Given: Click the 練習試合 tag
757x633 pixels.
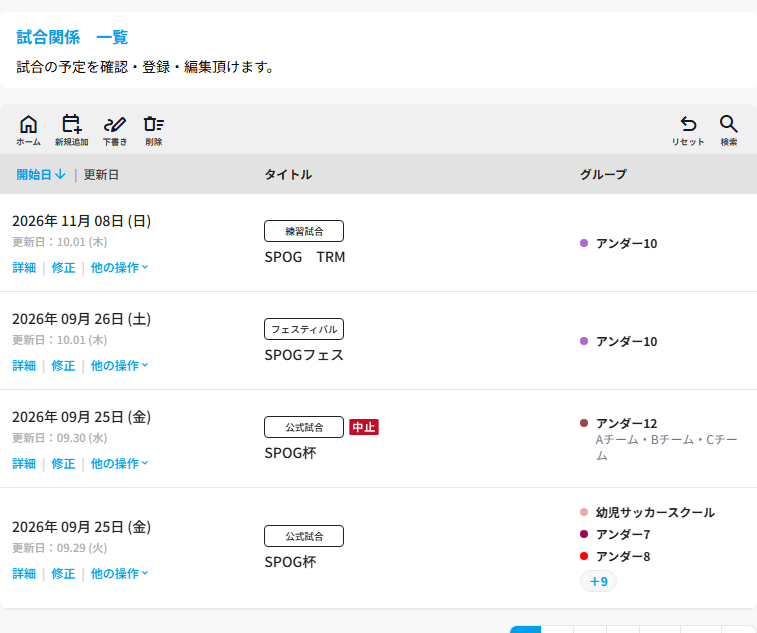Looking at the screenshot, I should [304, 231].
